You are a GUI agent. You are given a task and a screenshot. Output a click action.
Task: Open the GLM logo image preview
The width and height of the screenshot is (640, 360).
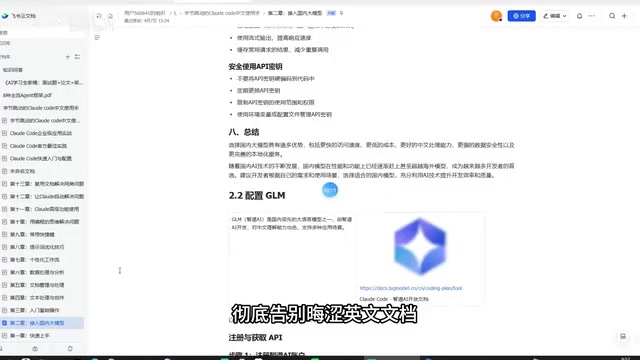tap(420, 247)
